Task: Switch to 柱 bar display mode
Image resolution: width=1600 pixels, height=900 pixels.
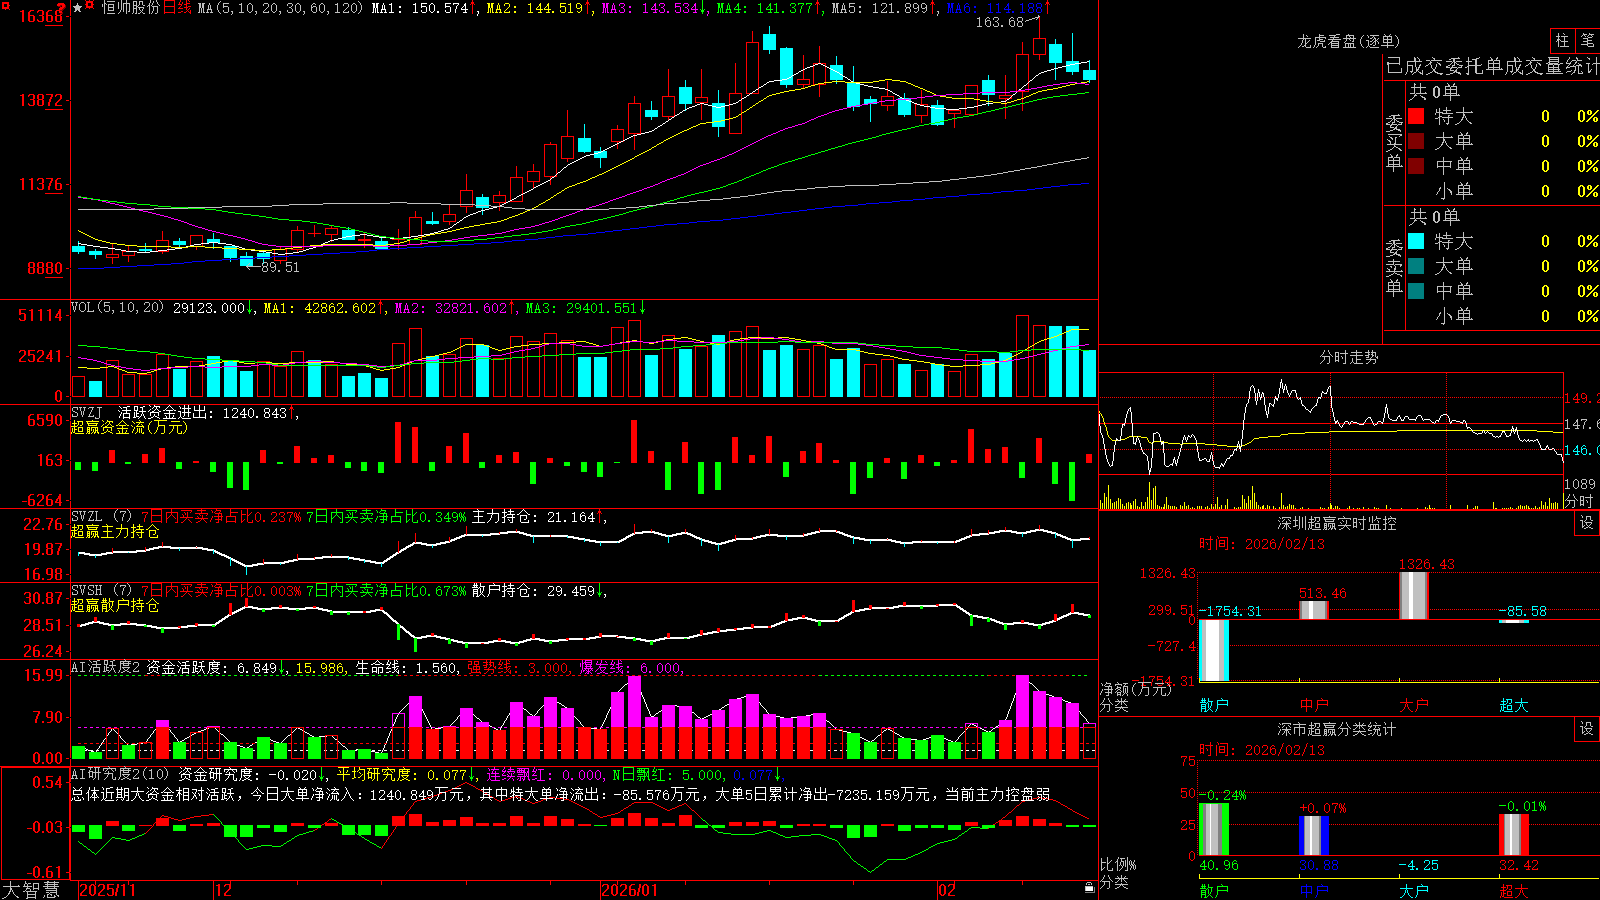Action: click(1562, 40)
